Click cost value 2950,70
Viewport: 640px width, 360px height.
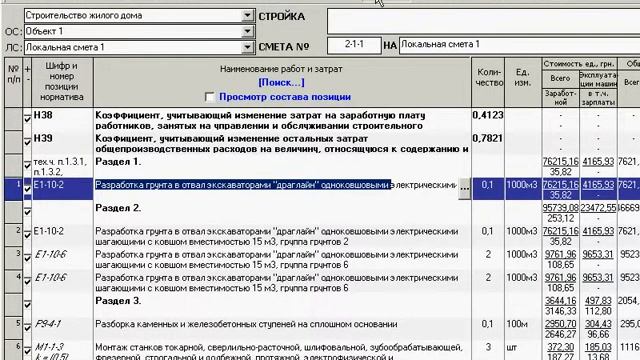tap(560, 324)
